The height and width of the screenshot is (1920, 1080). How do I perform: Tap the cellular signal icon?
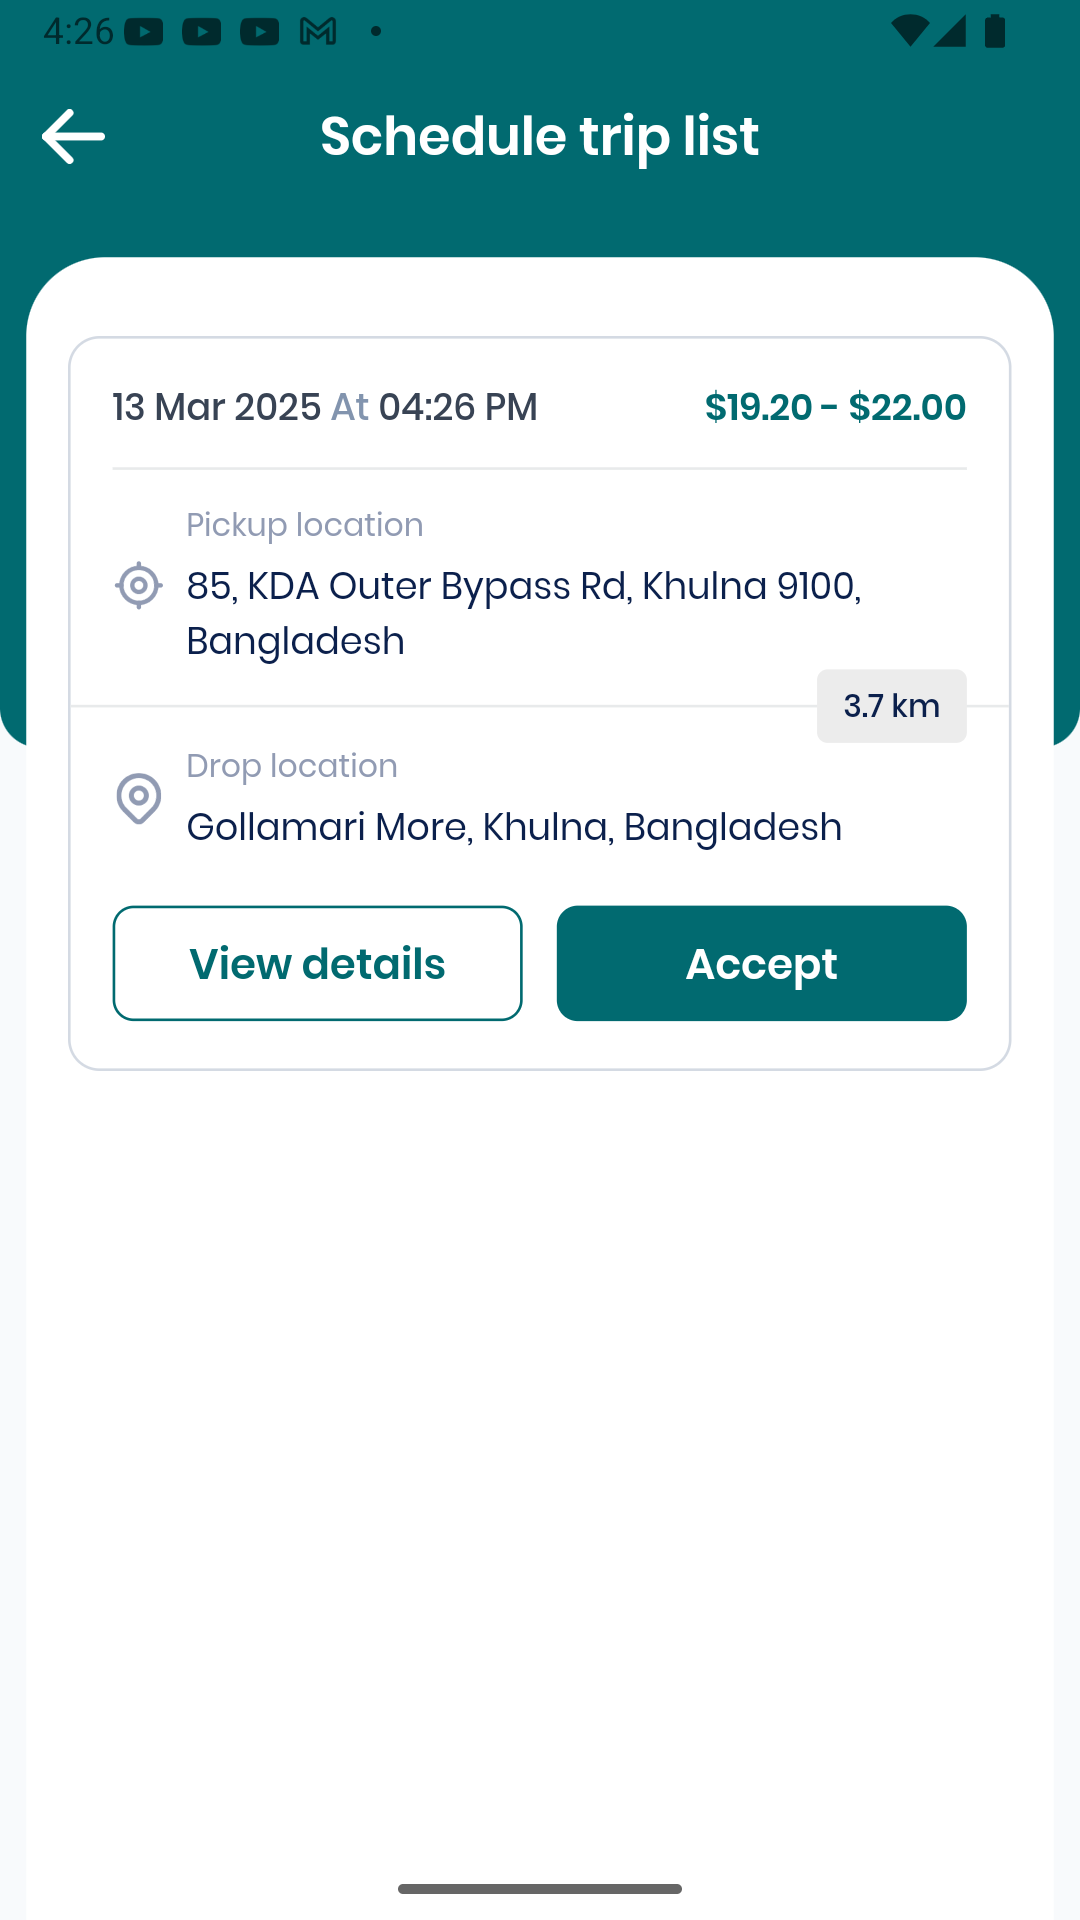(x=950, y=31)
